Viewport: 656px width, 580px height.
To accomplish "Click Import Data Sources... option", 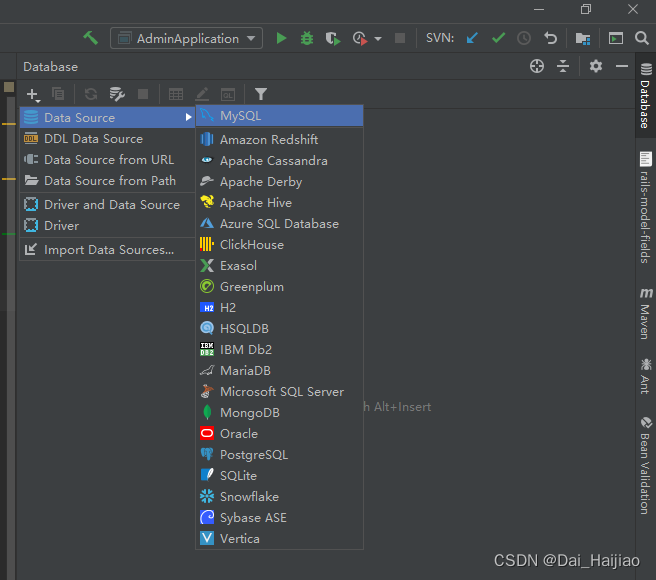I will (x=108, y=250).
